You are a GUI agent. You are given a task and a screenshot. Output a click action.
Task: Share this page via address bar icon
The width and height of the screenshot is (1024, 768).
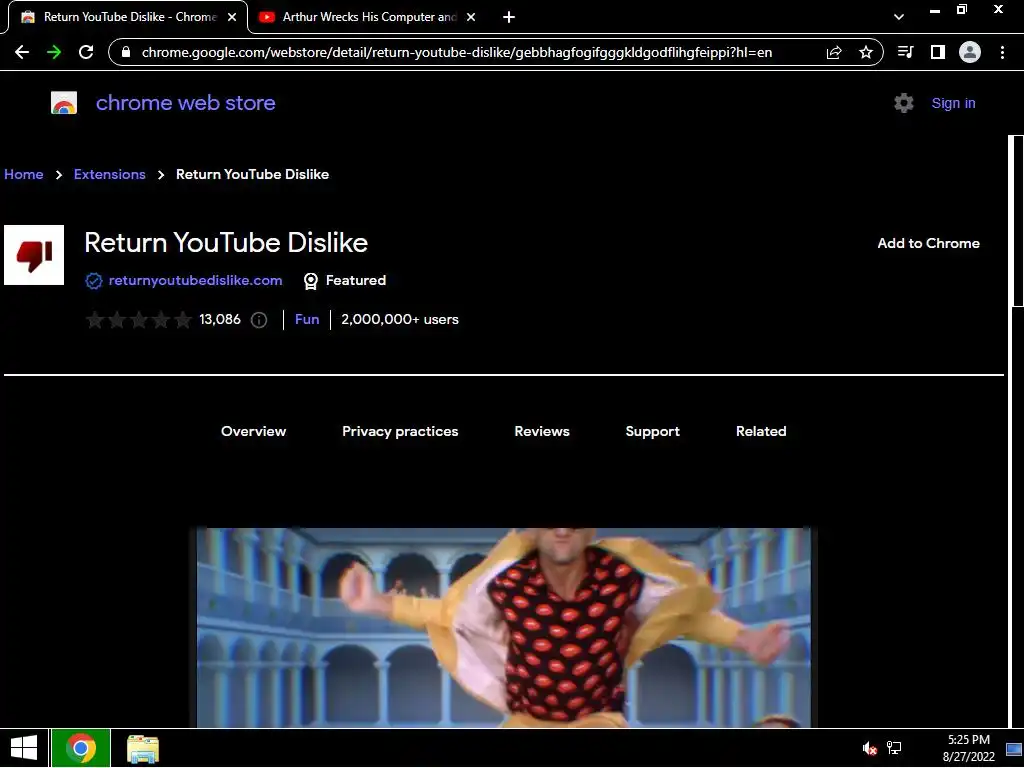pyautogui.click(x=834, y=52)
